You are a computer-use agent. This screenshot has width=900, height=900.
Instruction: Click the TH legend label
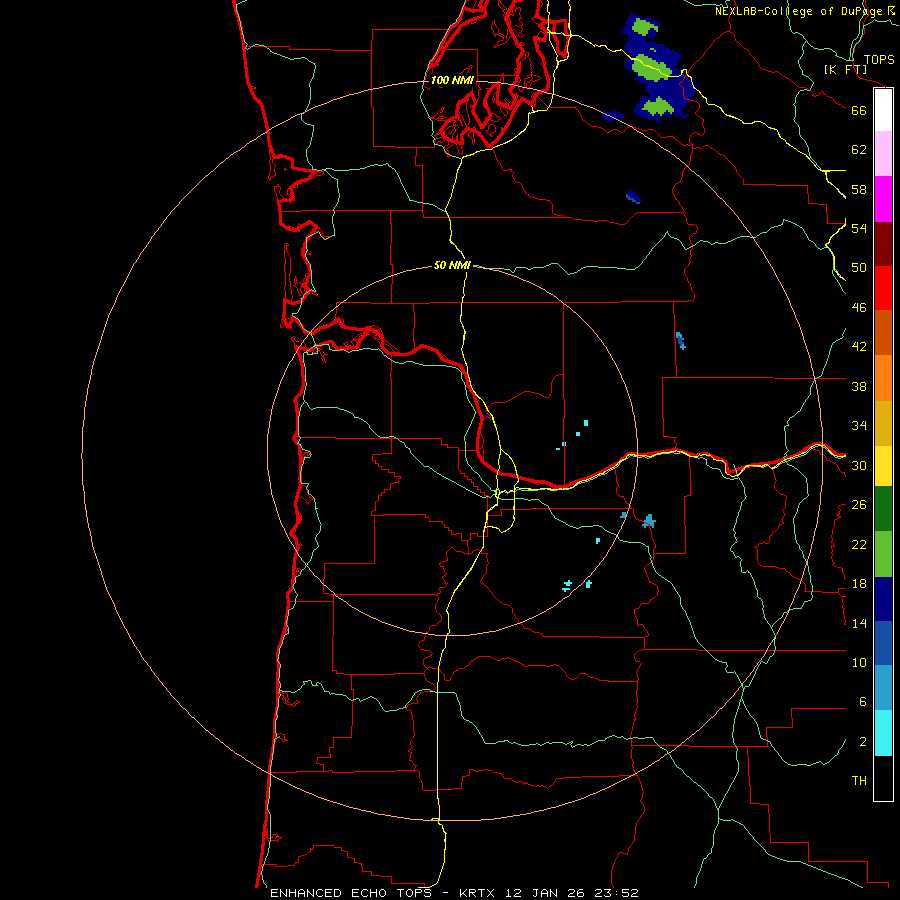pos(859,781)
